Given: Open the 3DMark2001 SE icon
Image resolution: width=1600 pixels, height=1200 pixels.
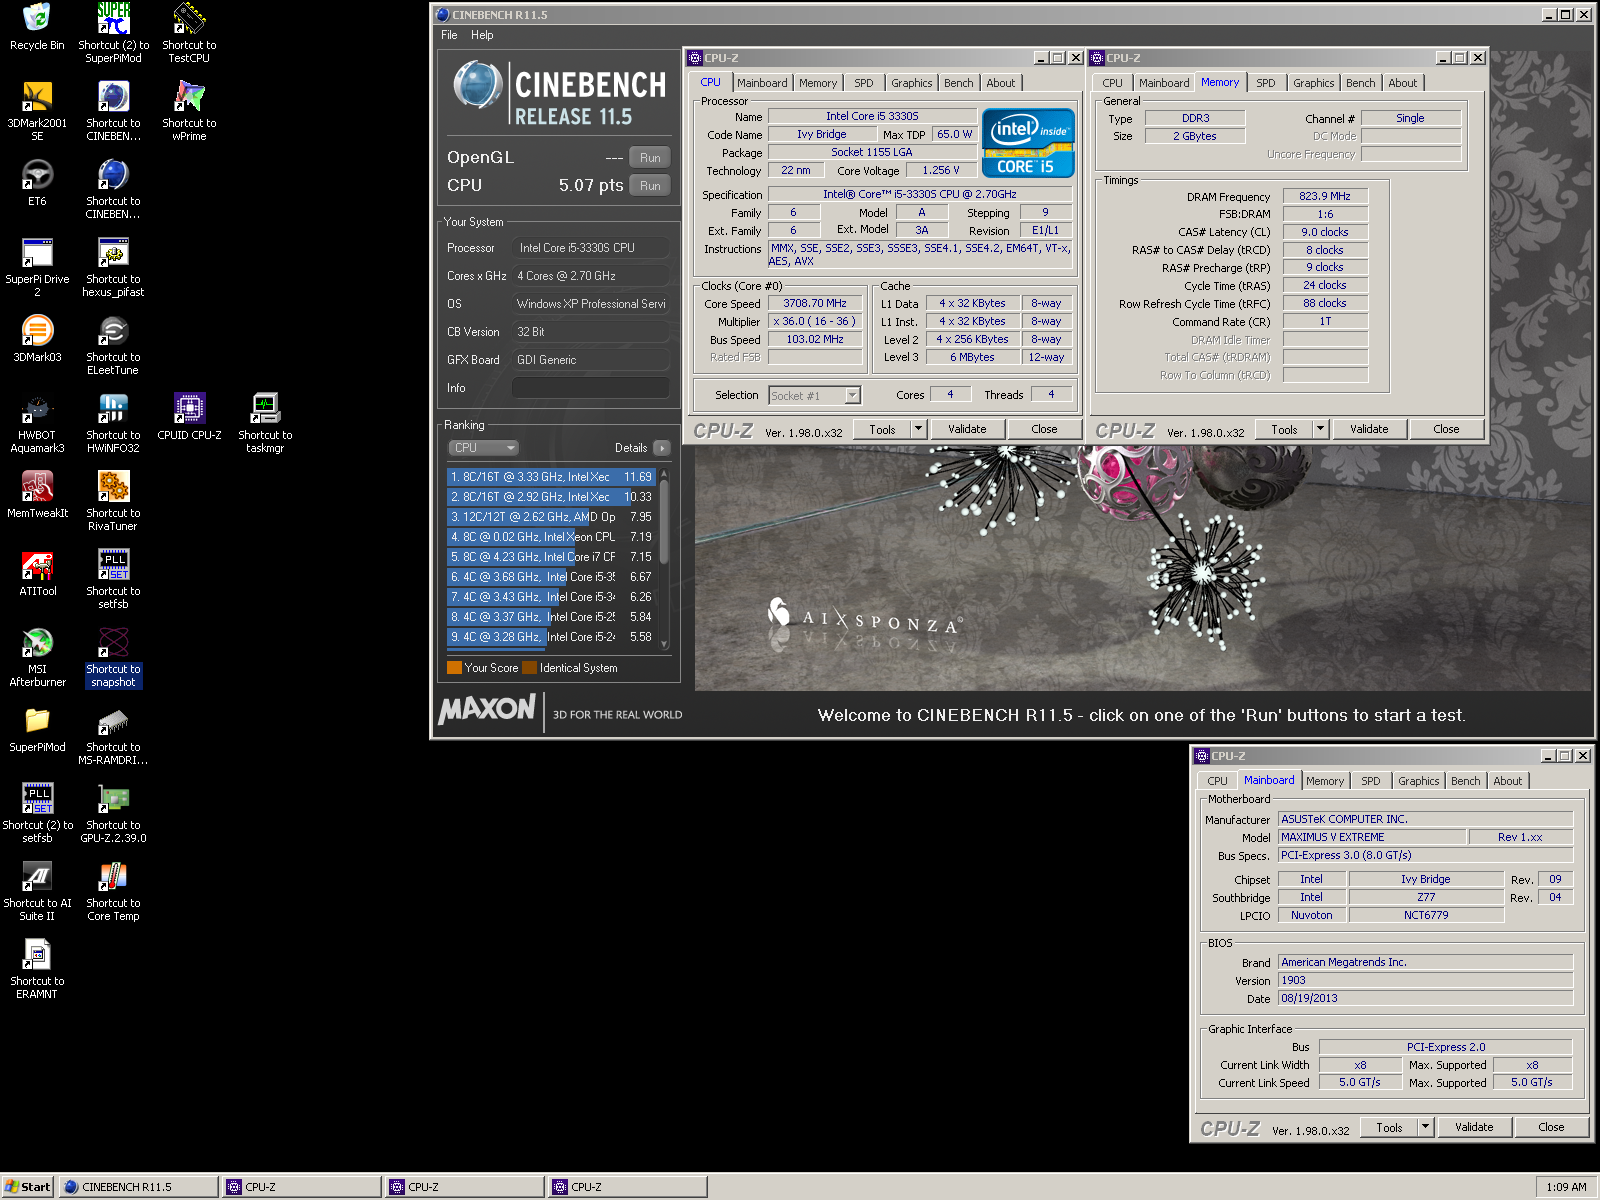Looking at the screenshot, I should 37,111.
